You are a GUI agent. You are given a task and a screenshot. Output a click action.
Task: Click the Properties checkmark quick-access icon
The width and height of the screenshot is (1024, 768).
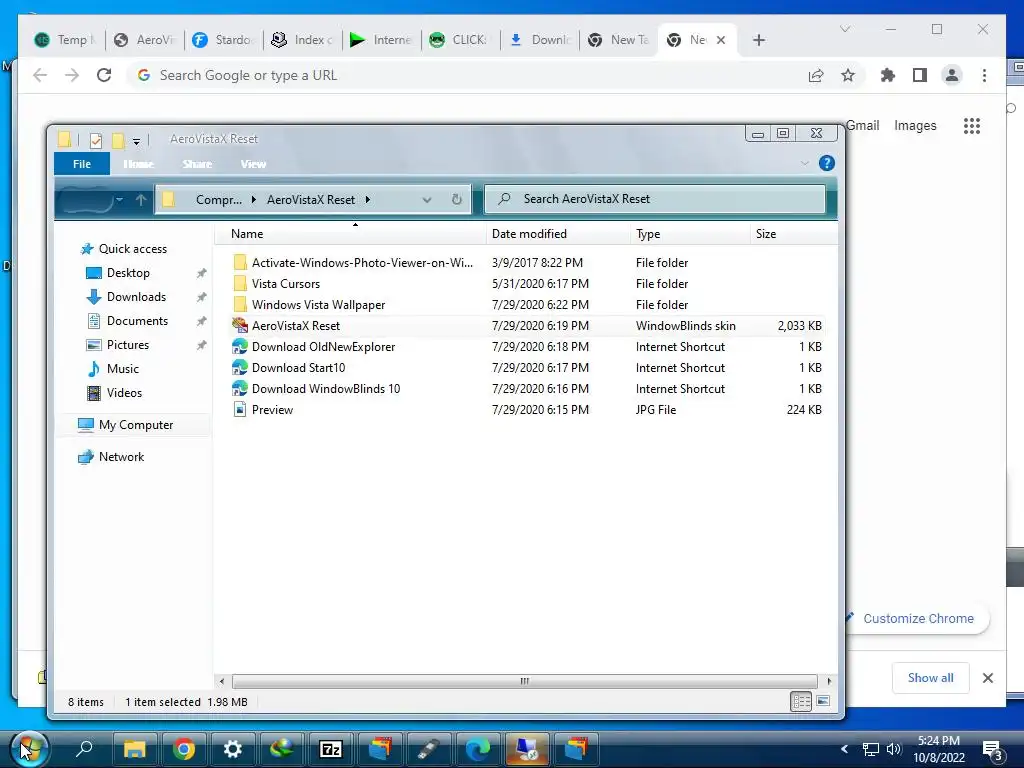96,140
